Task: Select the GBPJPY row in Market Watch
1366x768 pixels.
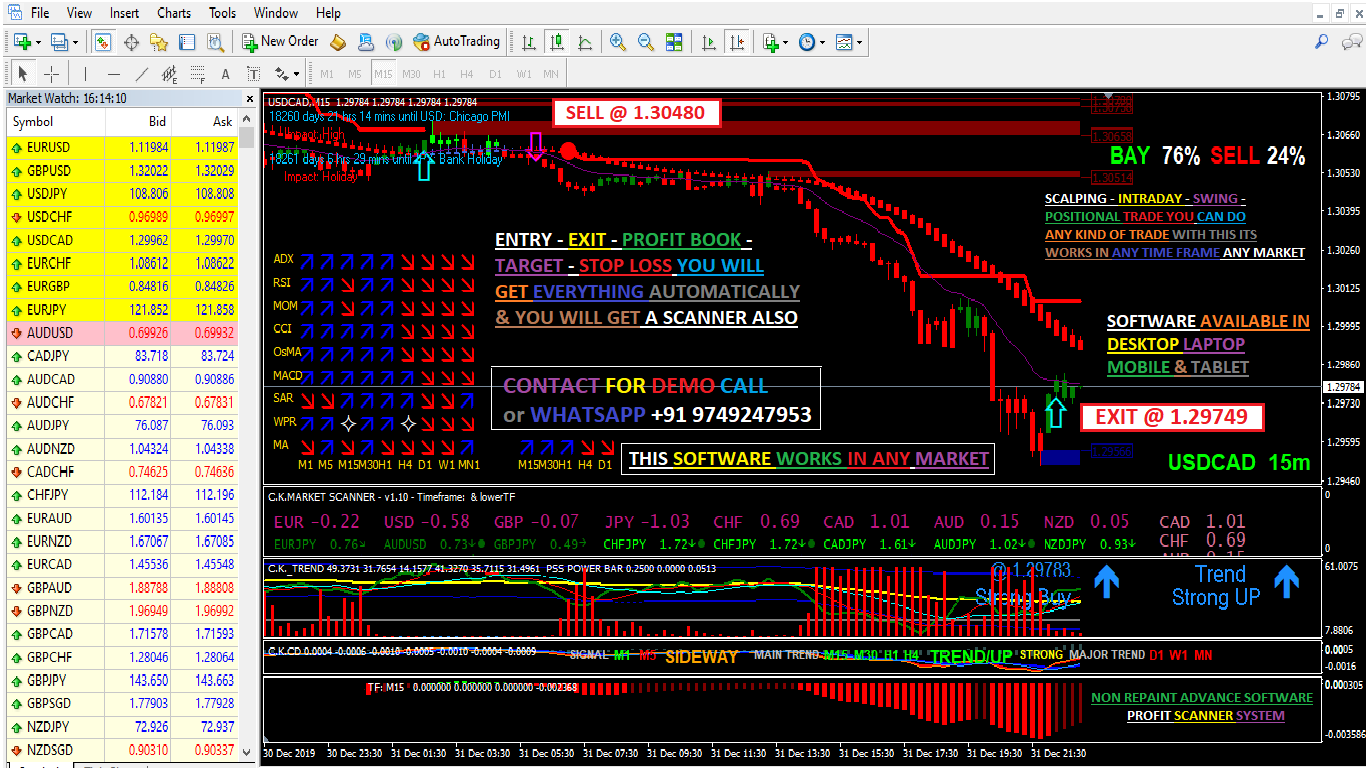Action: (122, 680)
